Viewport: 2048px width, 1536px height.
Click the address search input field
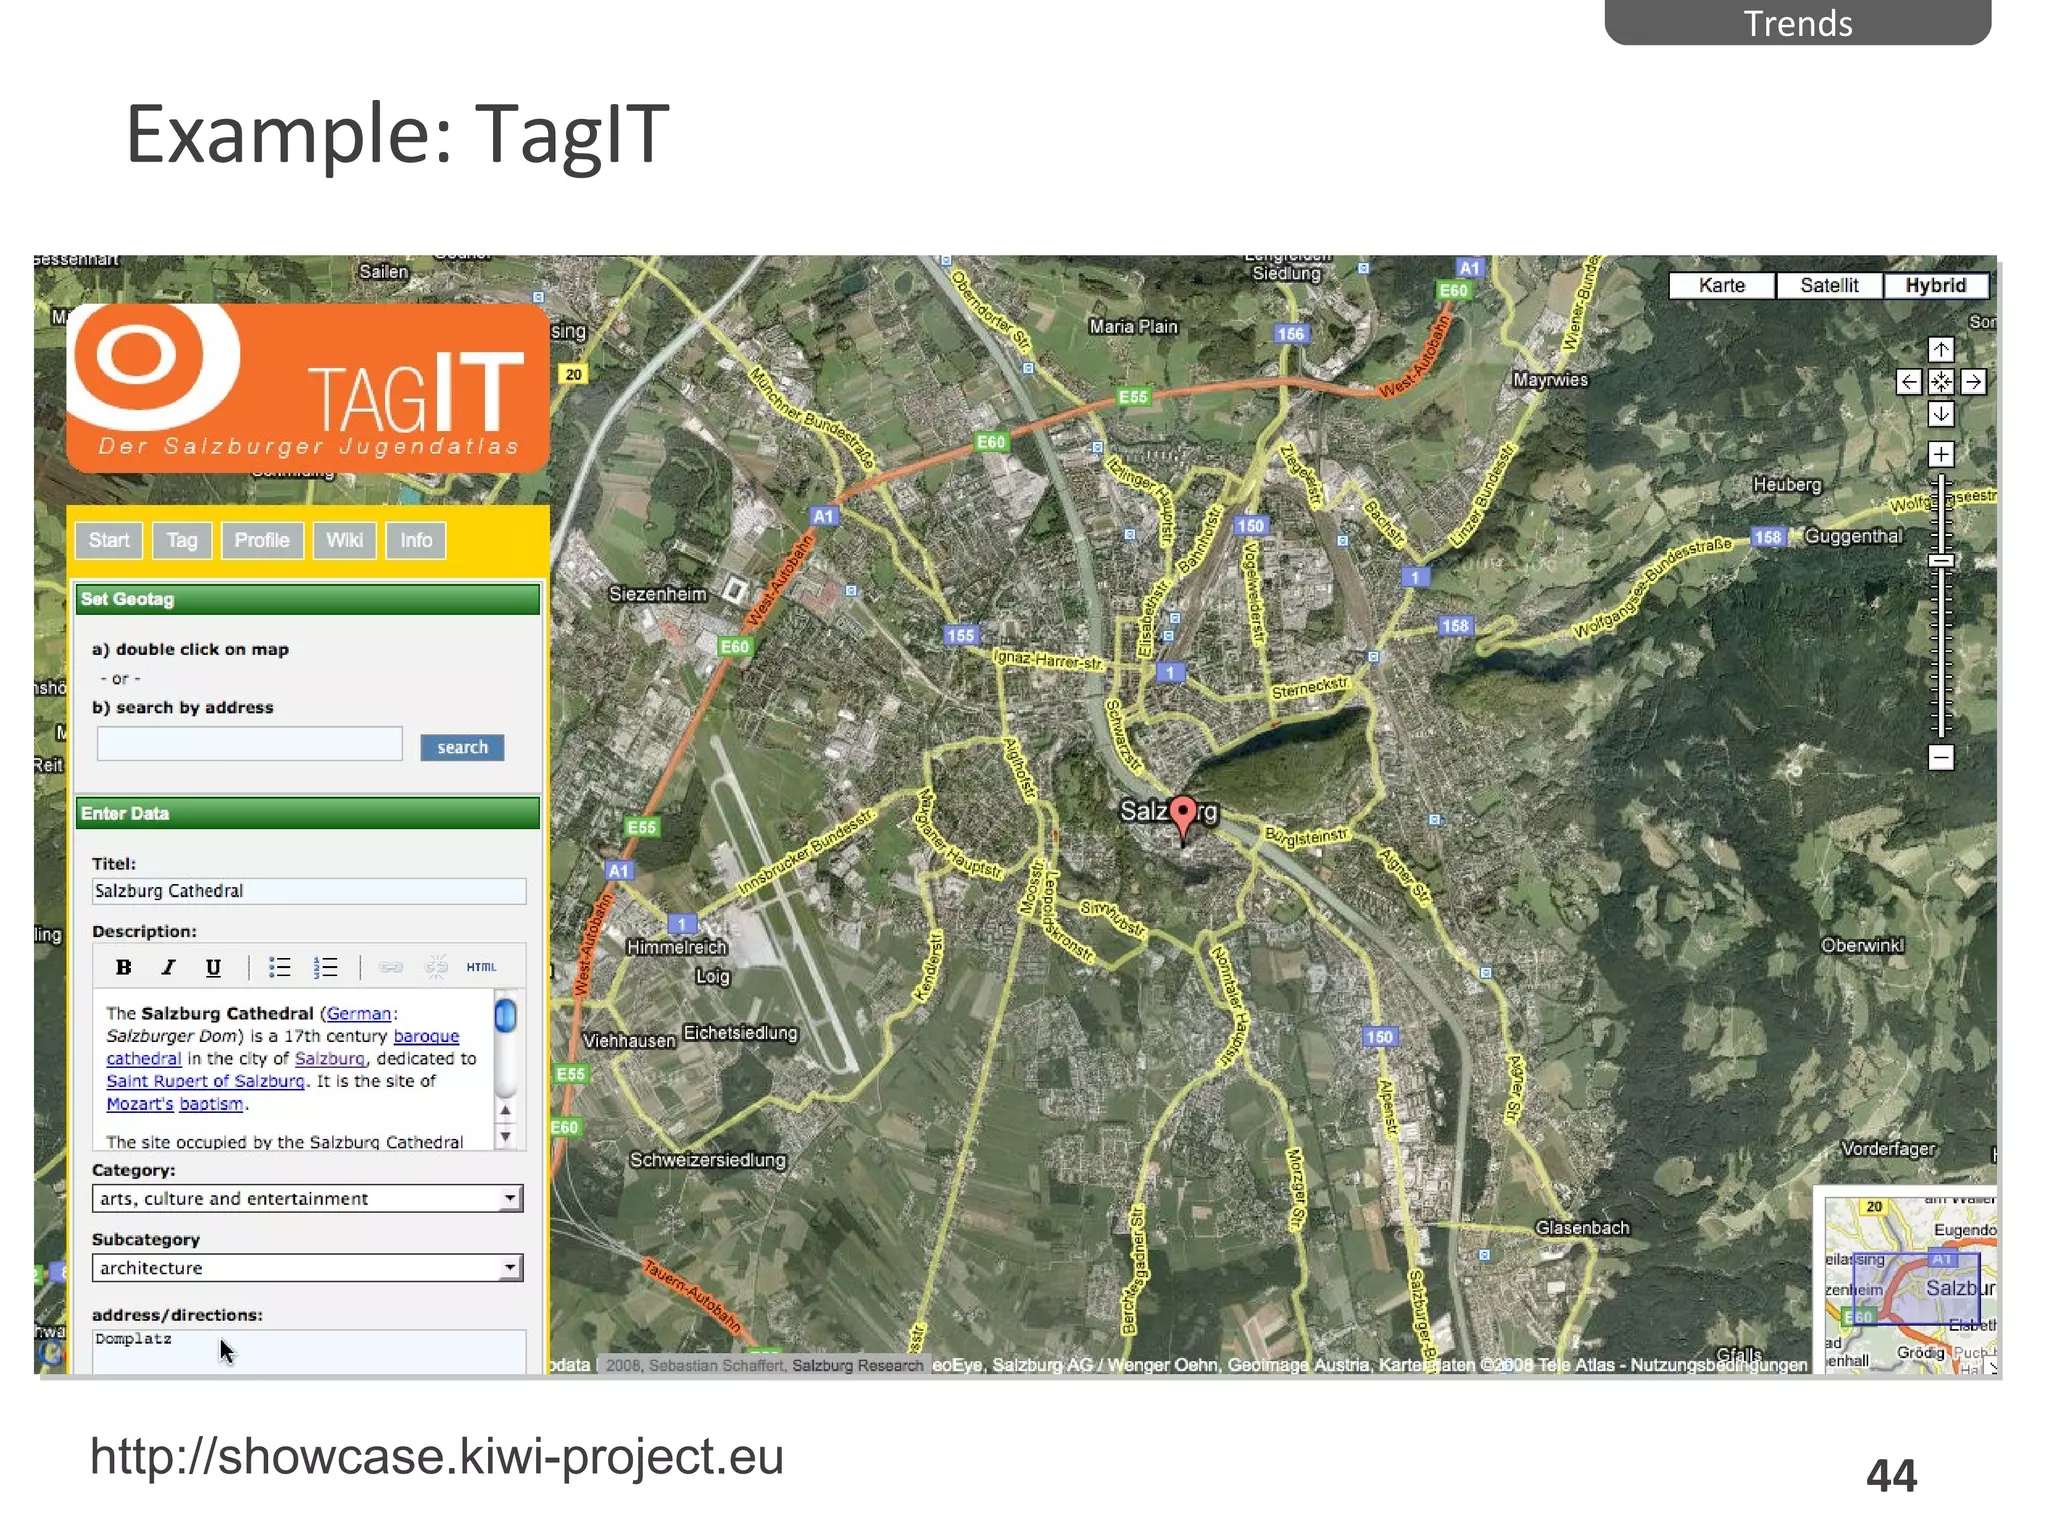pos(250,744)
